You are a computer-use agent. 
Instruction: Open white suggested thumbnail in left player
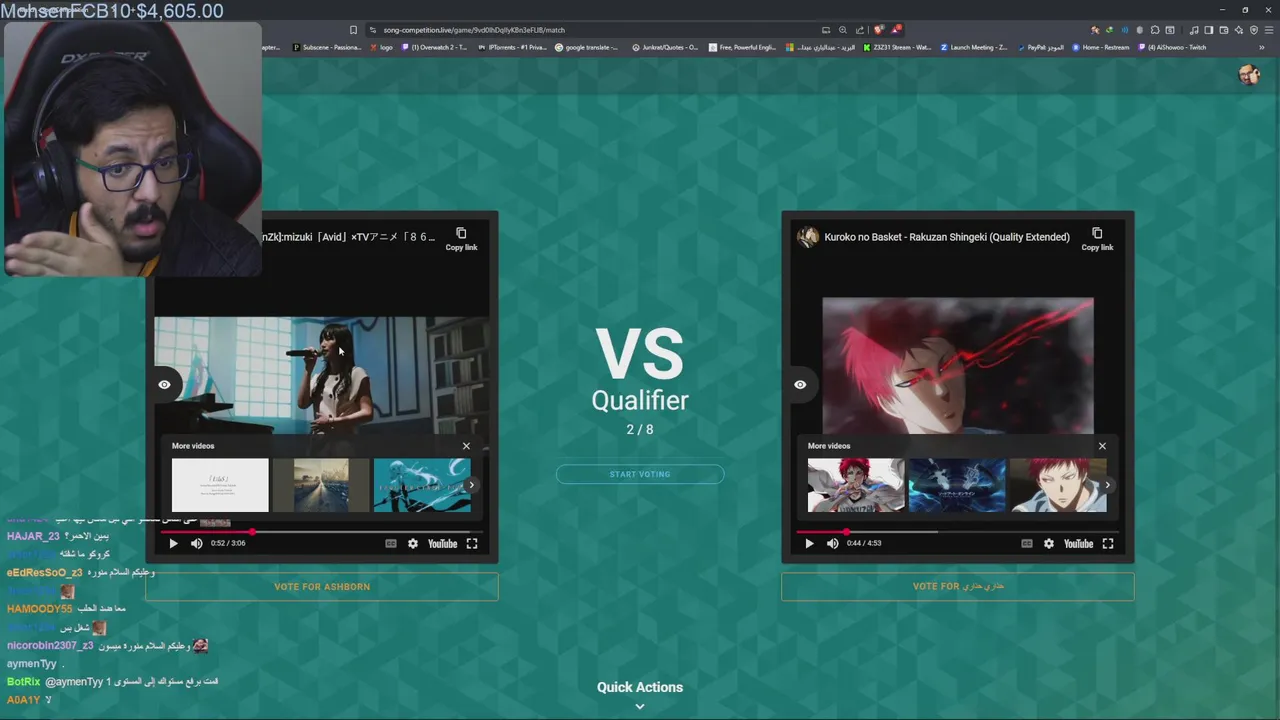(220, 485)
